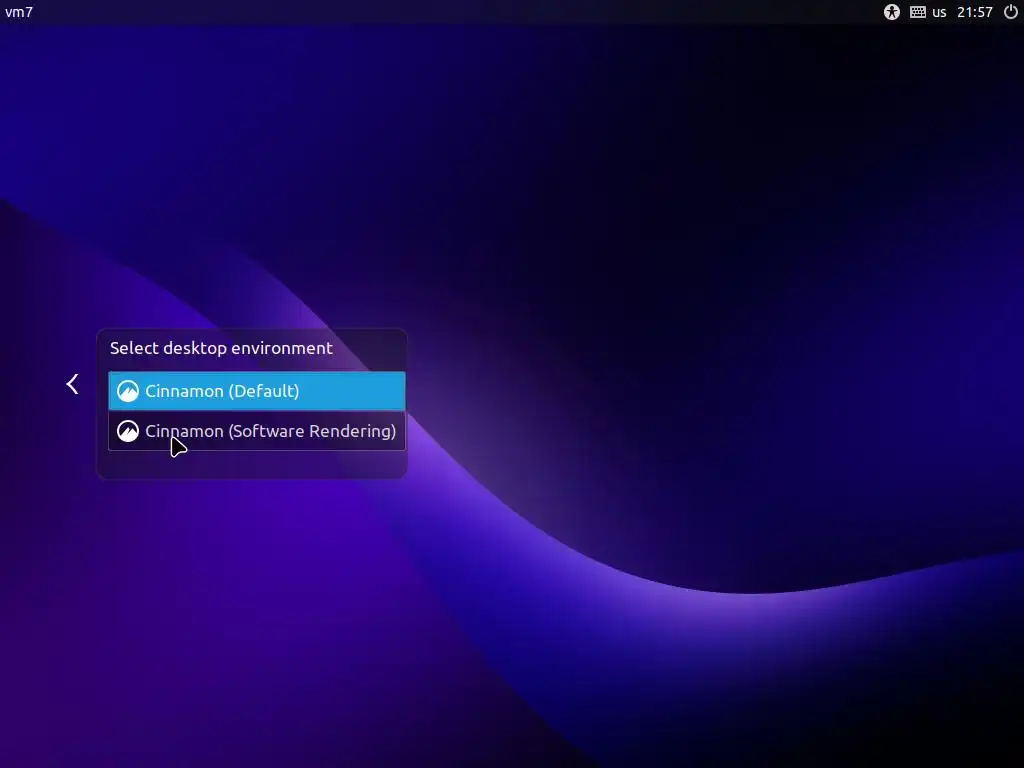Image resolution: width=1024 pixels, height=768 pixels.
Task: Open the accessibility menu icon
Action: point(891,12)
